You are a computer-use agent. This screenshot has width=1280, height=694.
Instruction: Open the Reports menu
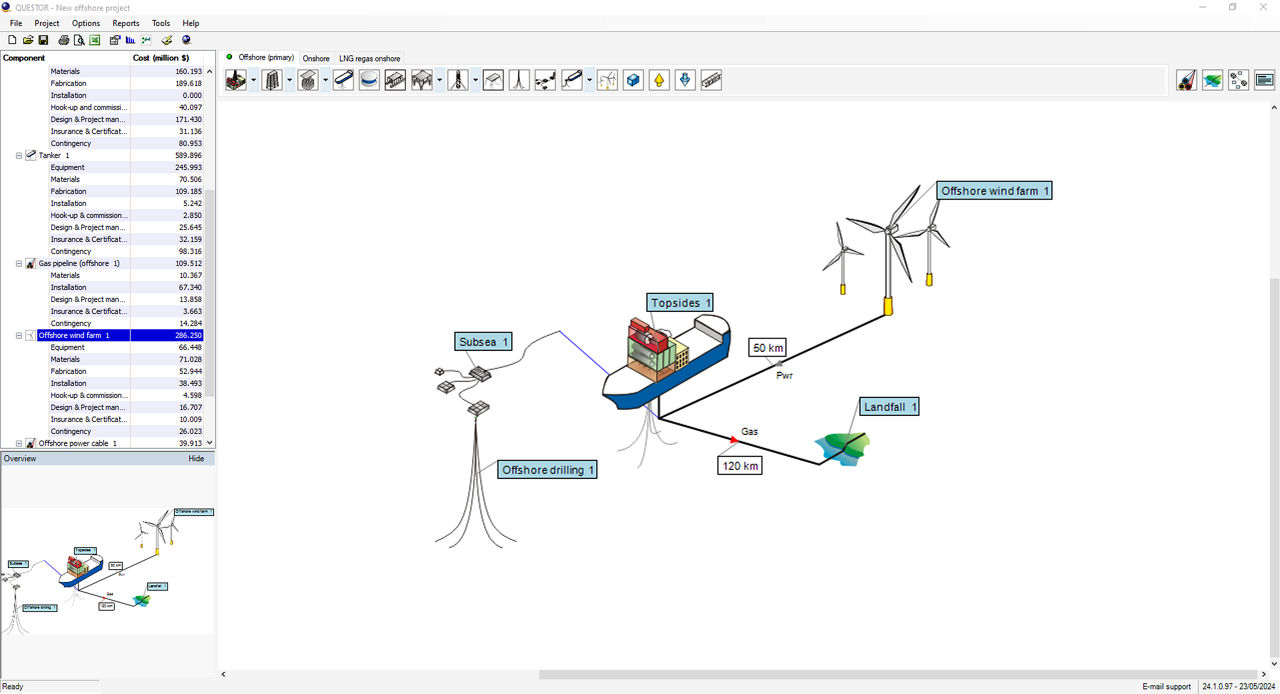pyautogui.click(x=126, y=23)
